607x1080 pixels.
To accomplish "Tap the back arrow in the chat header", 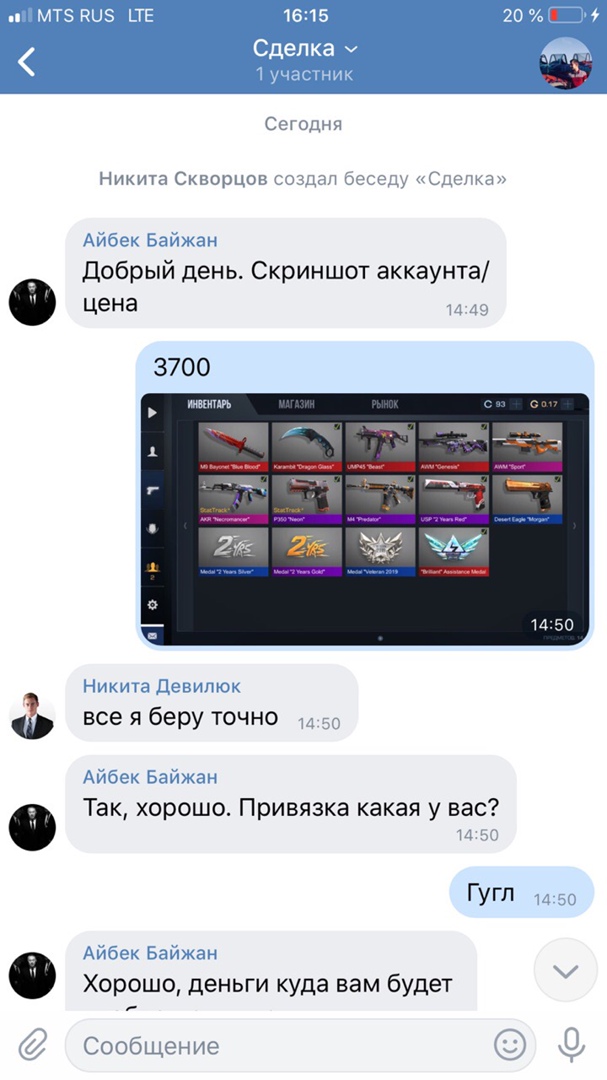I will tap(26, 62).
